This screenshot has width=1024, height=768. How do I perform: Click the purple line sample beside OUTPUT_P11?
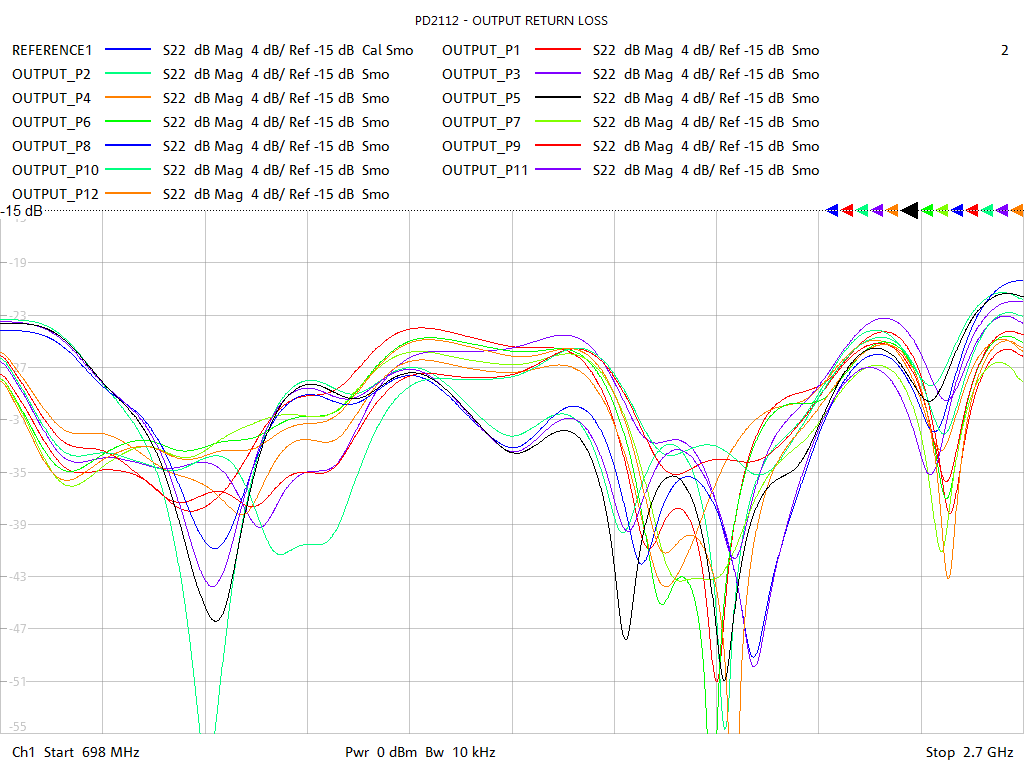pos(558,169)
